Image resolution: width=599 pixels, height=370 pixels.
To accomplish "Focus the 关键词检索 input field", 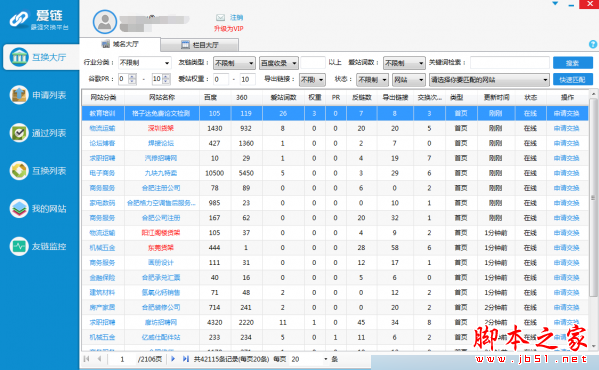I will click(510, 63).
